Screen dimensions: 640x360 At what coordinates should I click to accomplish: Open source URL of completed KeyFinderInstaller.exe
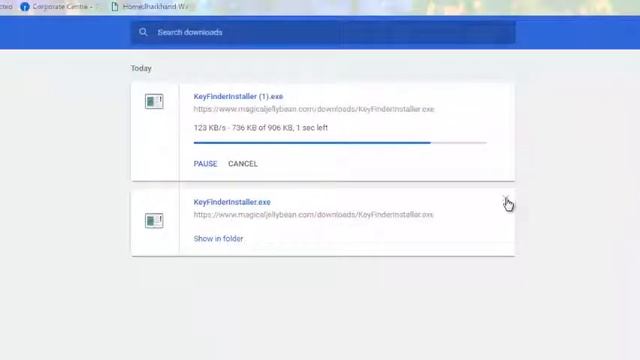pyautogui.click(x=313, y=215)
